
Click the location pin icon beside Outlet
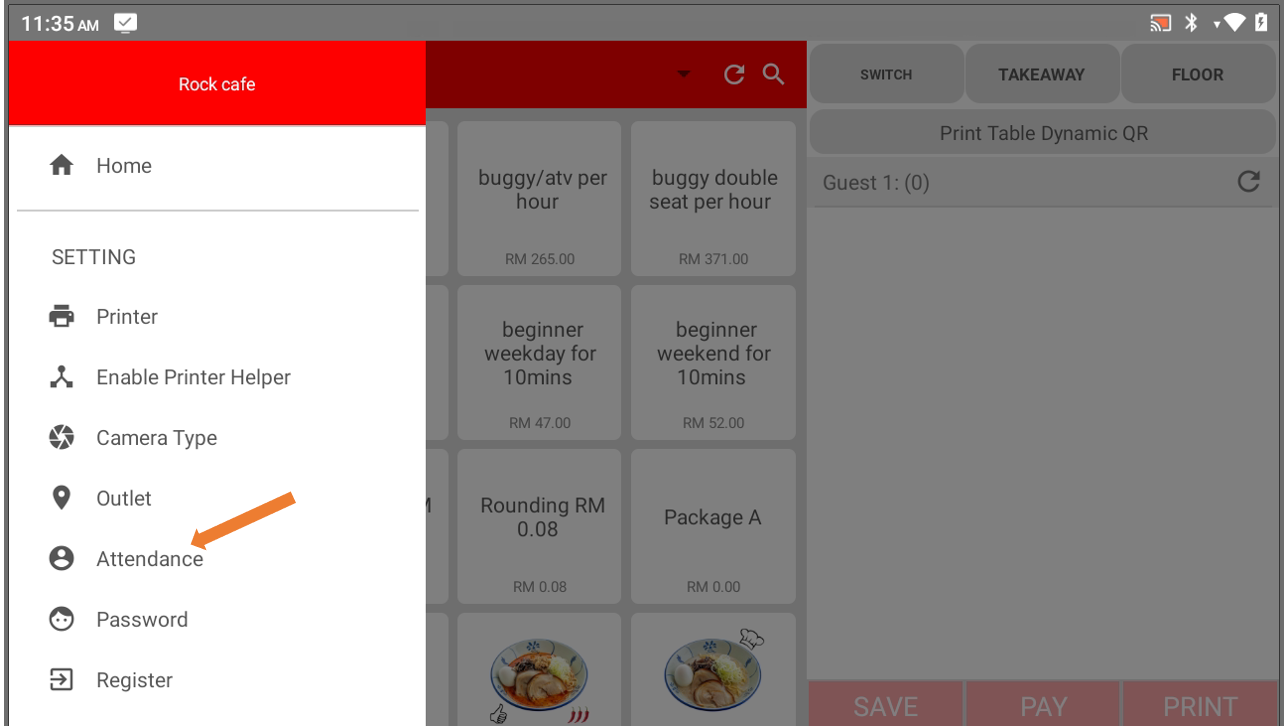[62, 498]
